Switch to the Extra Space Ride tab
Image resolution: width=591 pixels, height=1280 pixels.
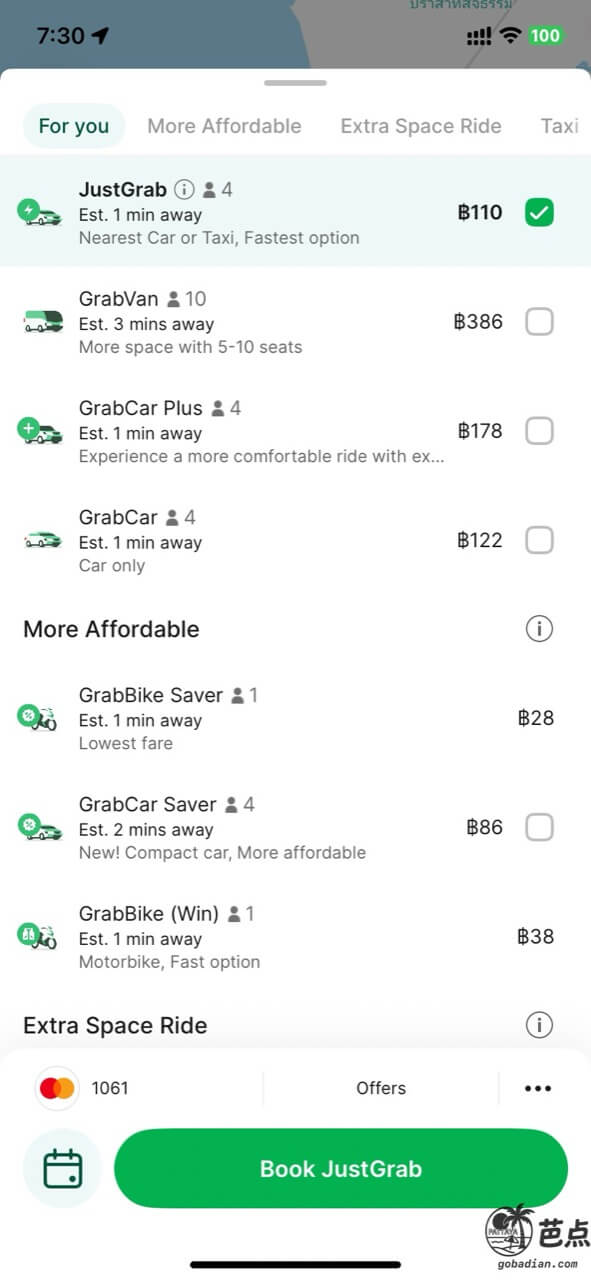click(421, 126)
